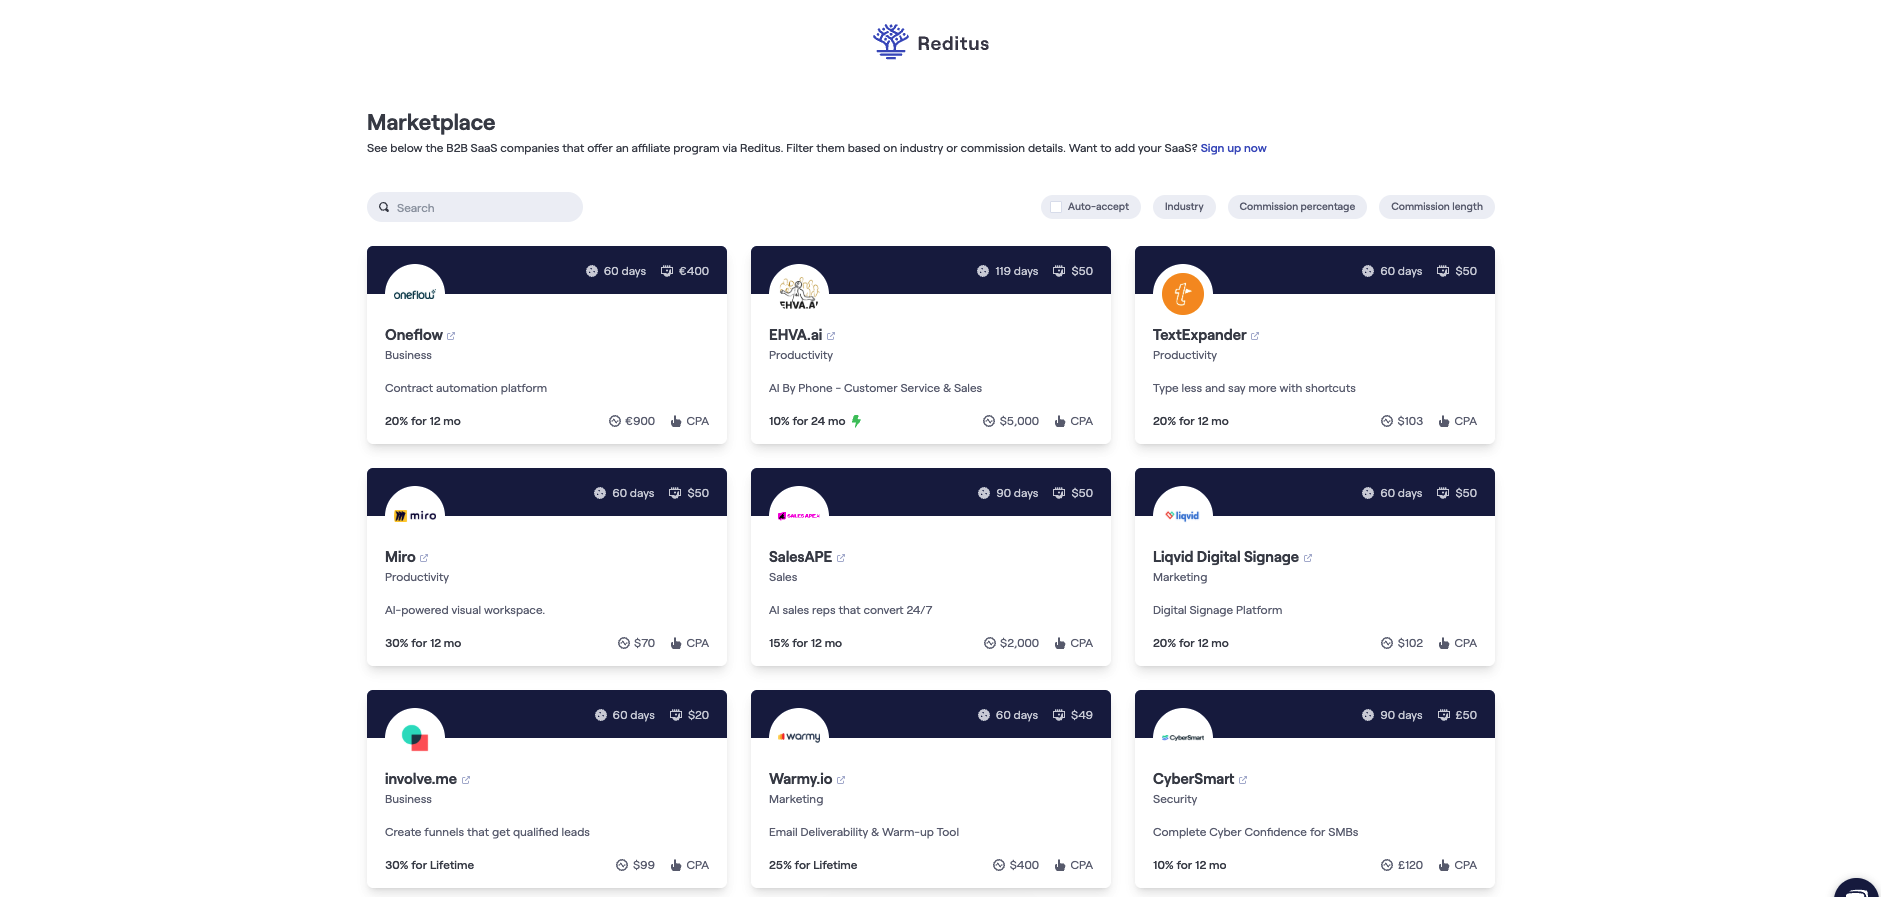Click the Miro logo
Image resolution: width=1881 pixels, height=897 pixels.
coord(415,516)
